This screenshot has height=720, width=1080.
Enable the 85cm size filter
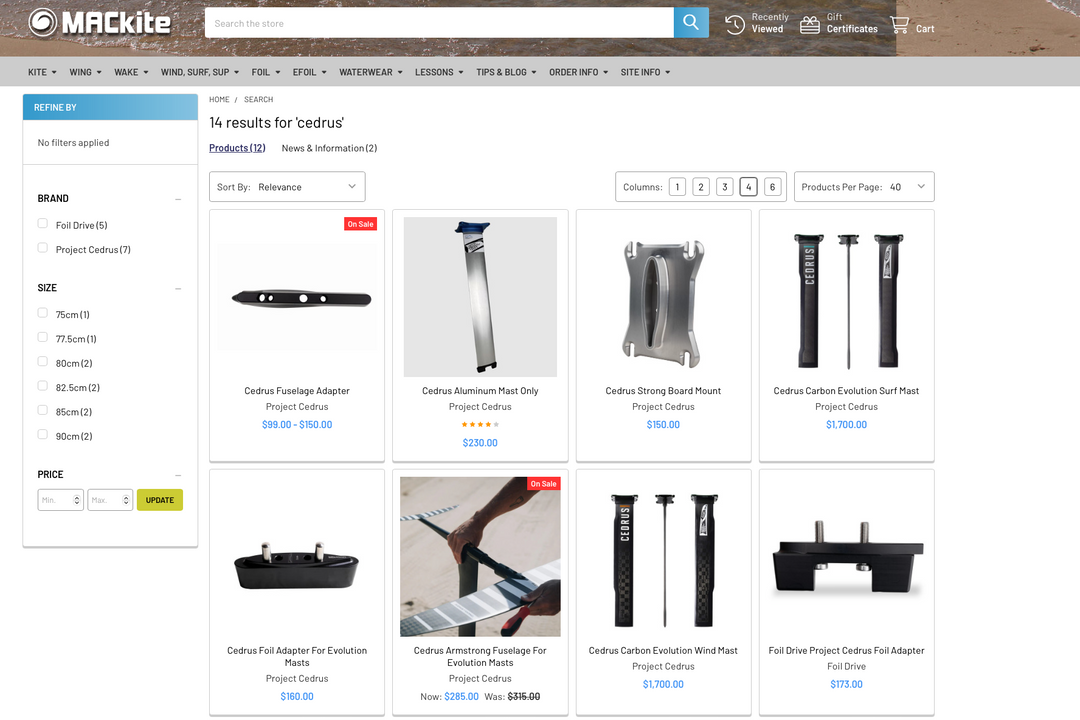point(43,411)
